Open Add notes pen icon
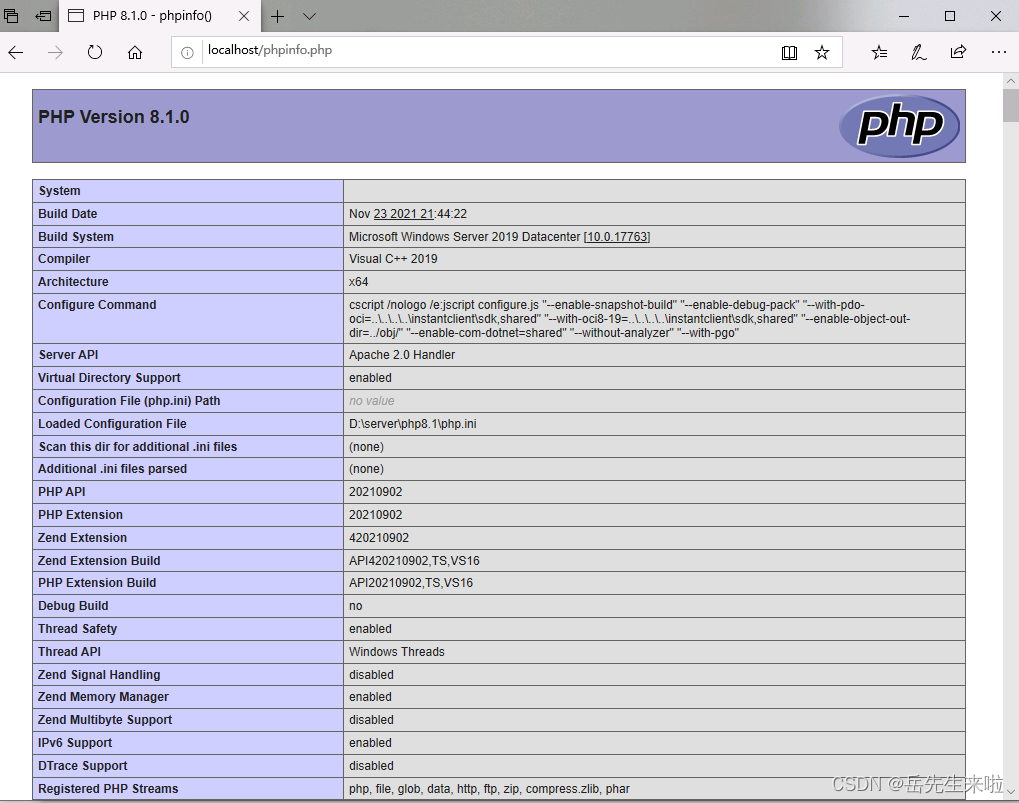 pos(918,53)
